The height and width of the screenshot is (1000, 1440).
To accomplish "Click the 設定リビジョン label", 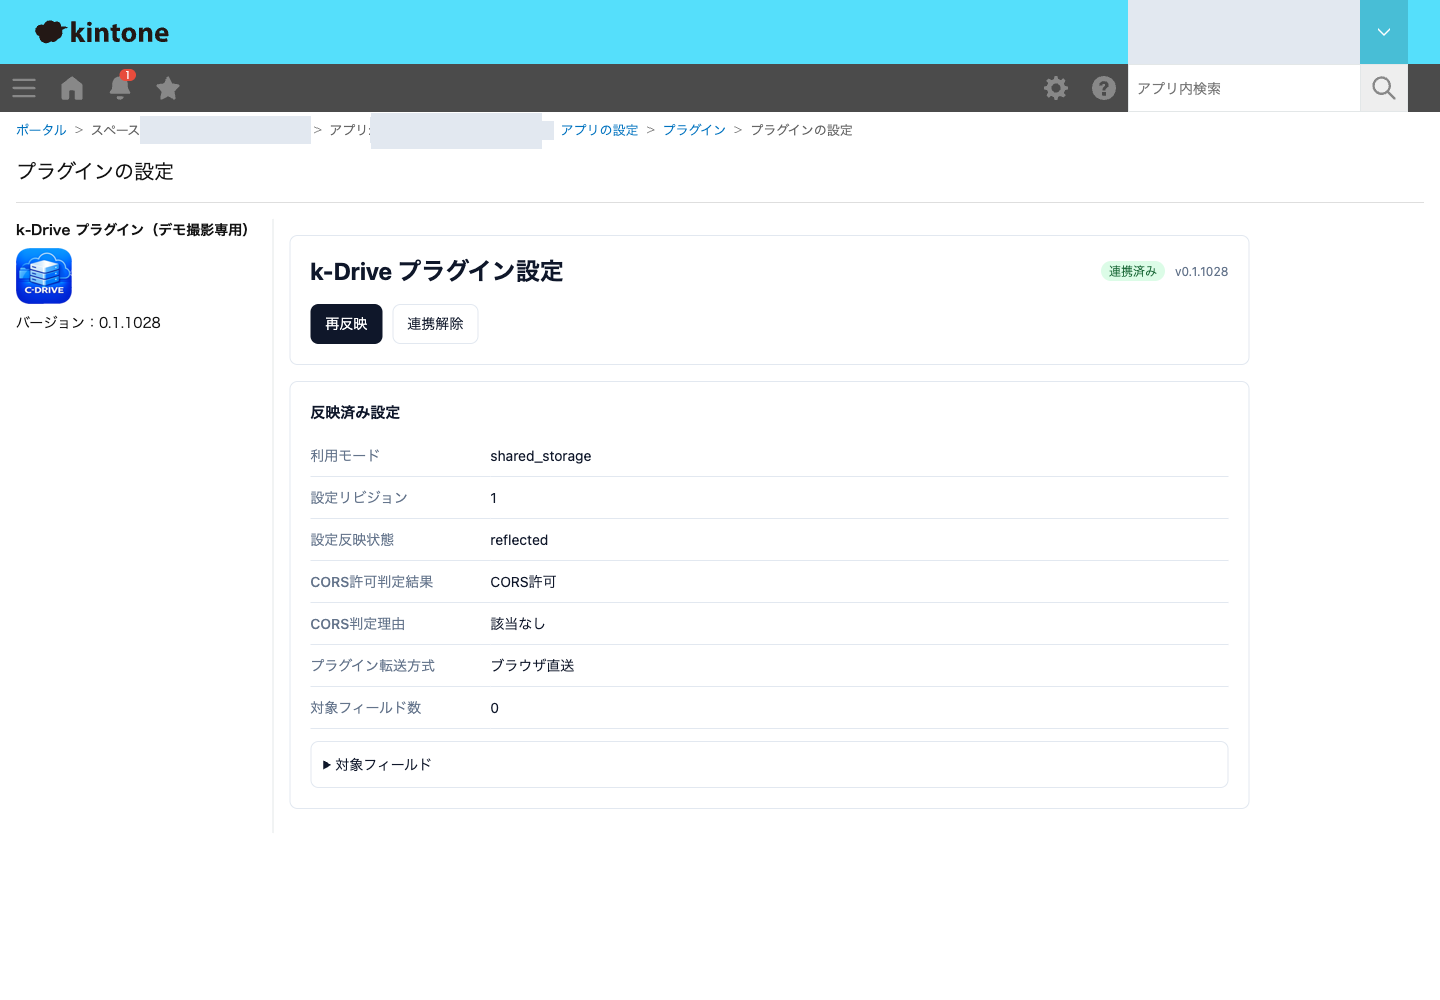I will pos(359,498).
